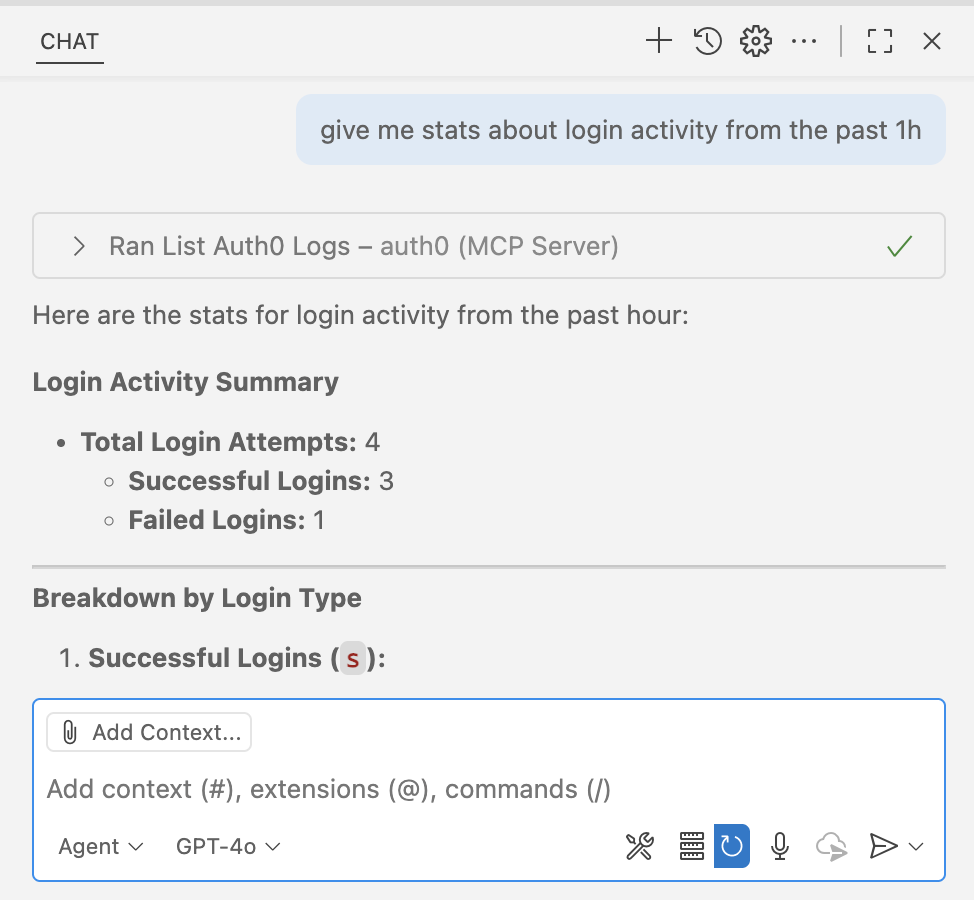The height and width of the screenshot is (900, 974).
Task: Click the server list icon in input bar
Action: point(691,846)
